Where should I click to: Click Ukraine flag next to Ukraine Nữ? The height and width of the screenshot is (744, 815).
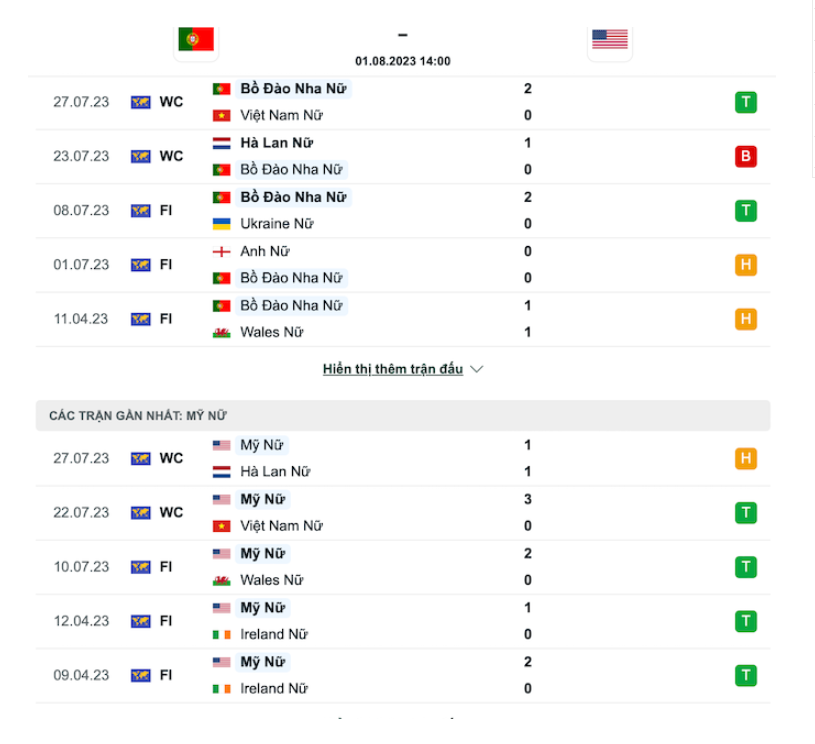pyautogui.click(x=221, y=224)
